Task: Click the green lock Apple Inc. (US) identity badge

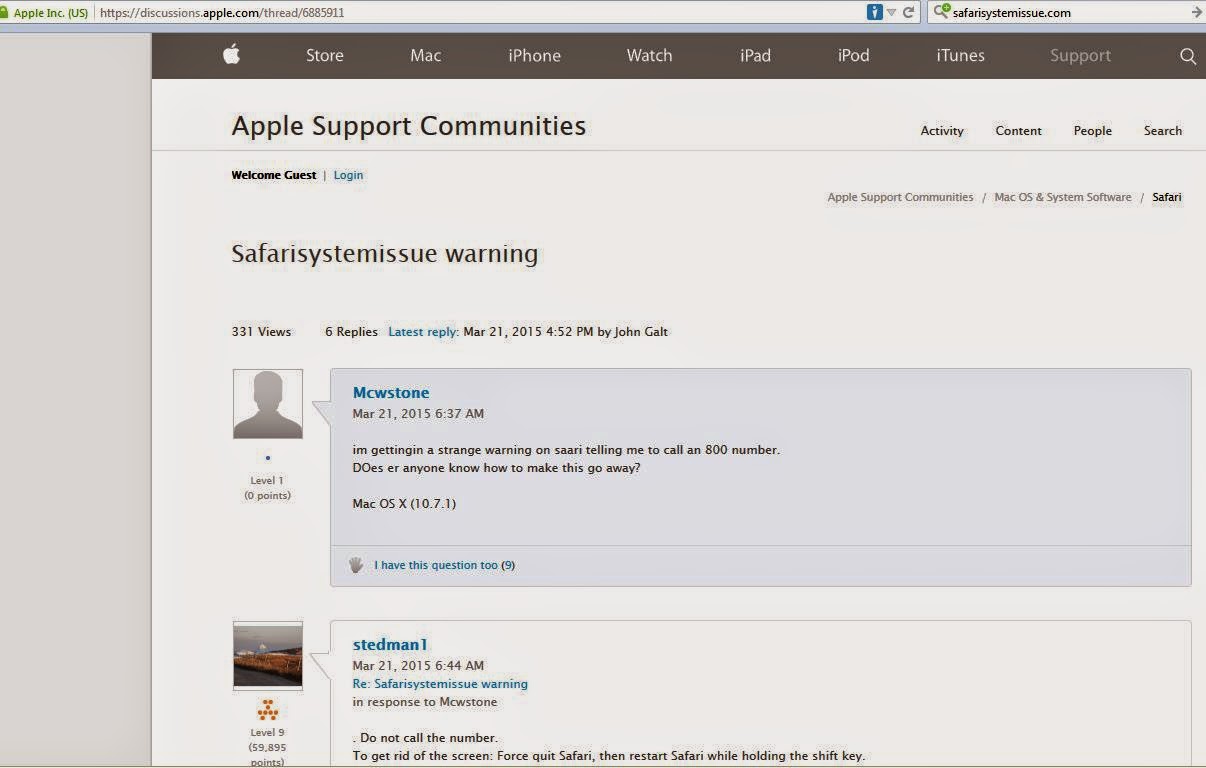Action: coord(44,13)
